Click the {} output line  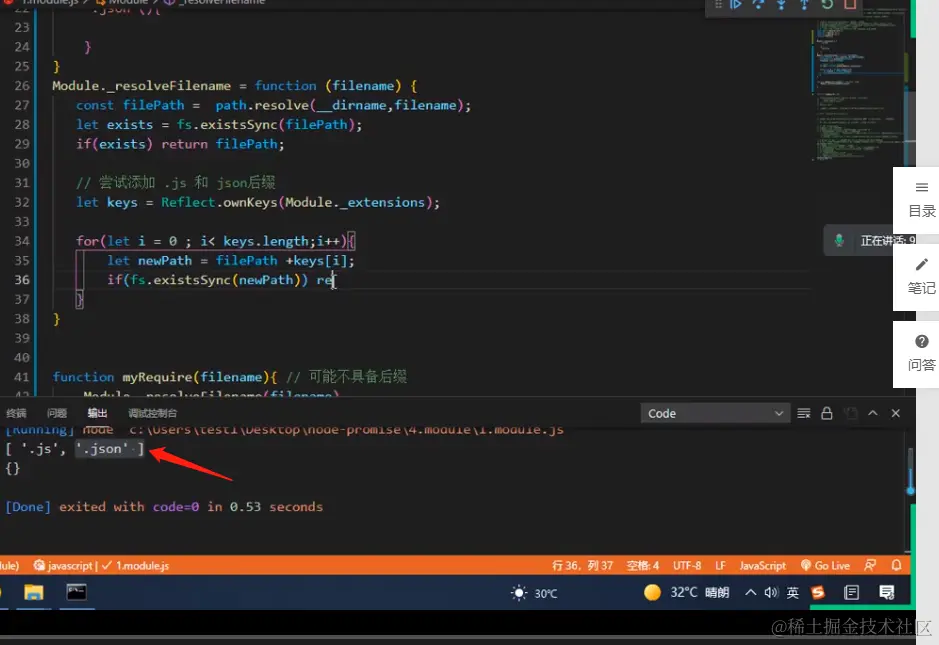[x=13, y=468]
